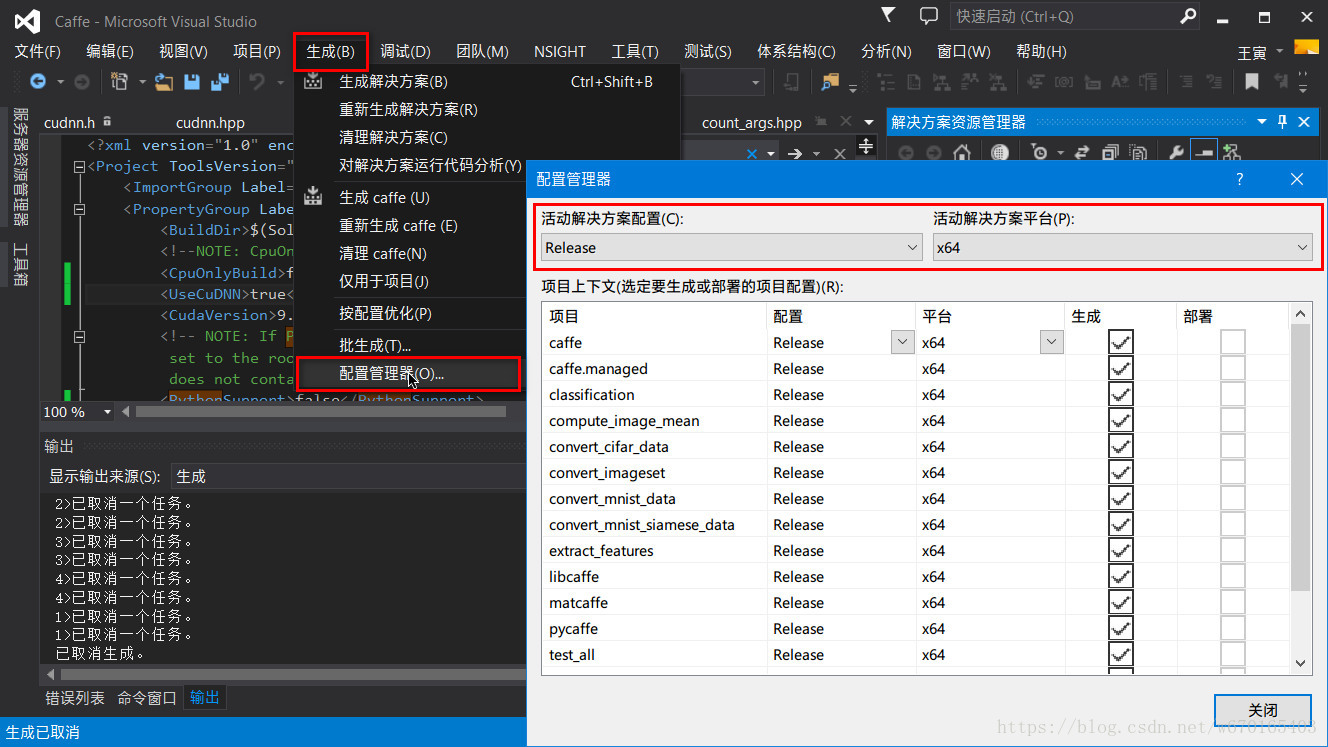Click Show All Files icon in Solution Explorer
The height and width of the screenshot is (747, 1328).
coord(1138,153)
